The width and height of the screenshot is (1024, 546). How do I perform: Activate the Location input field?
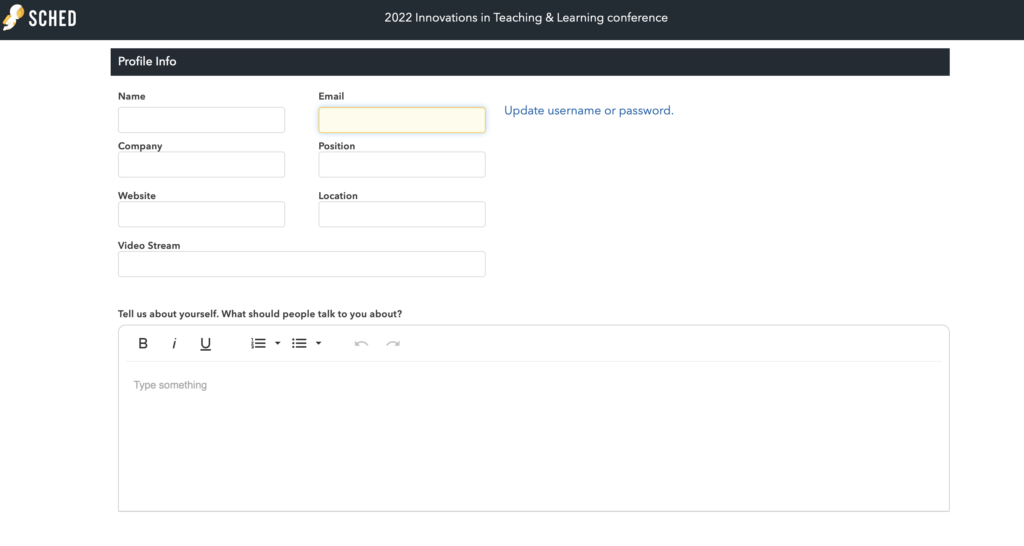click(402, 214)
